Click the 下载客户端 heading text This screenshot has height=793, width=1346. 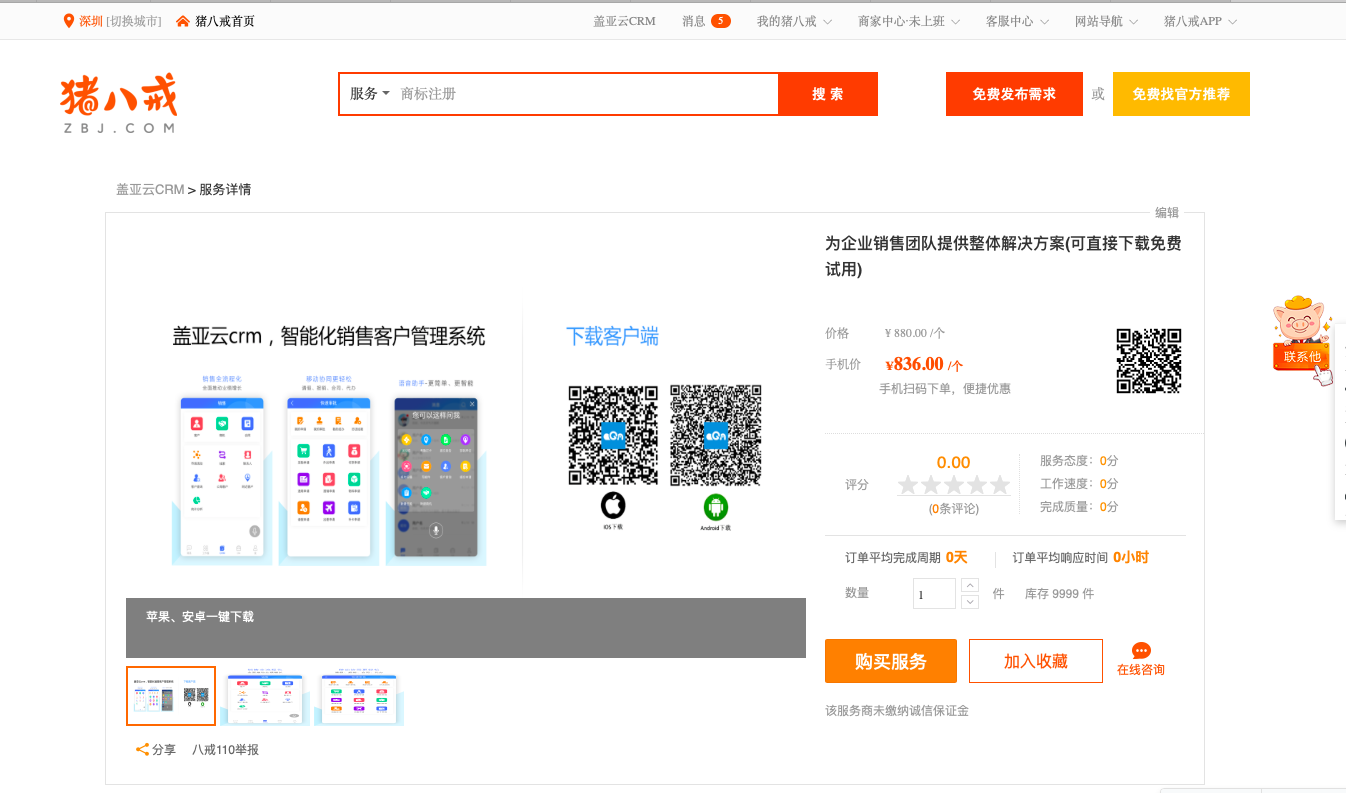coord(612,336)
